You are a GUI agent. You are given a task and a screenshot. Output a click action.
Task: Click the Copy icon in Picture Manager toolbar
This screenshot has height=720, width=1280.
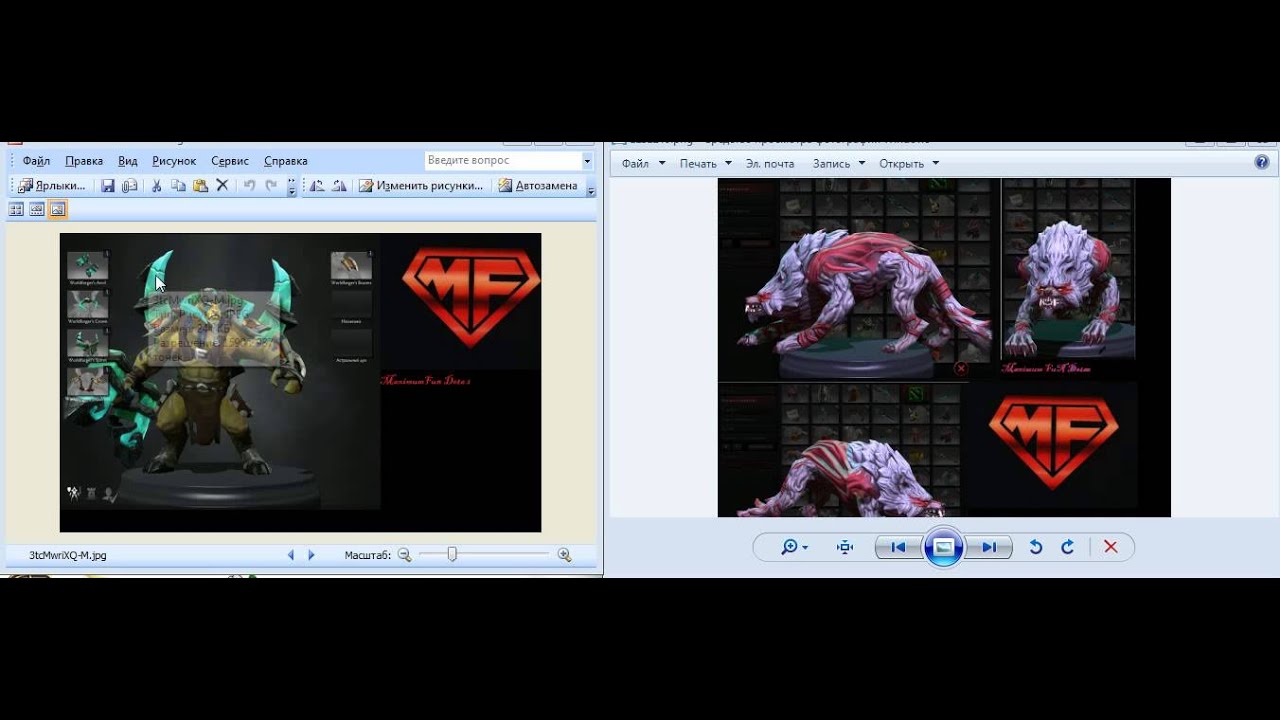pos(178,186)
